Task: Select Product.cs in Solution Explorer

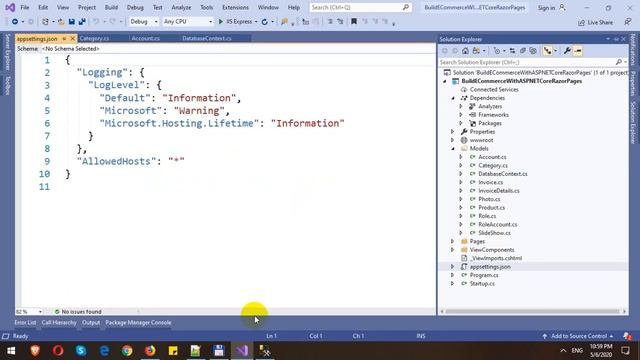Action: coord(491,208)
